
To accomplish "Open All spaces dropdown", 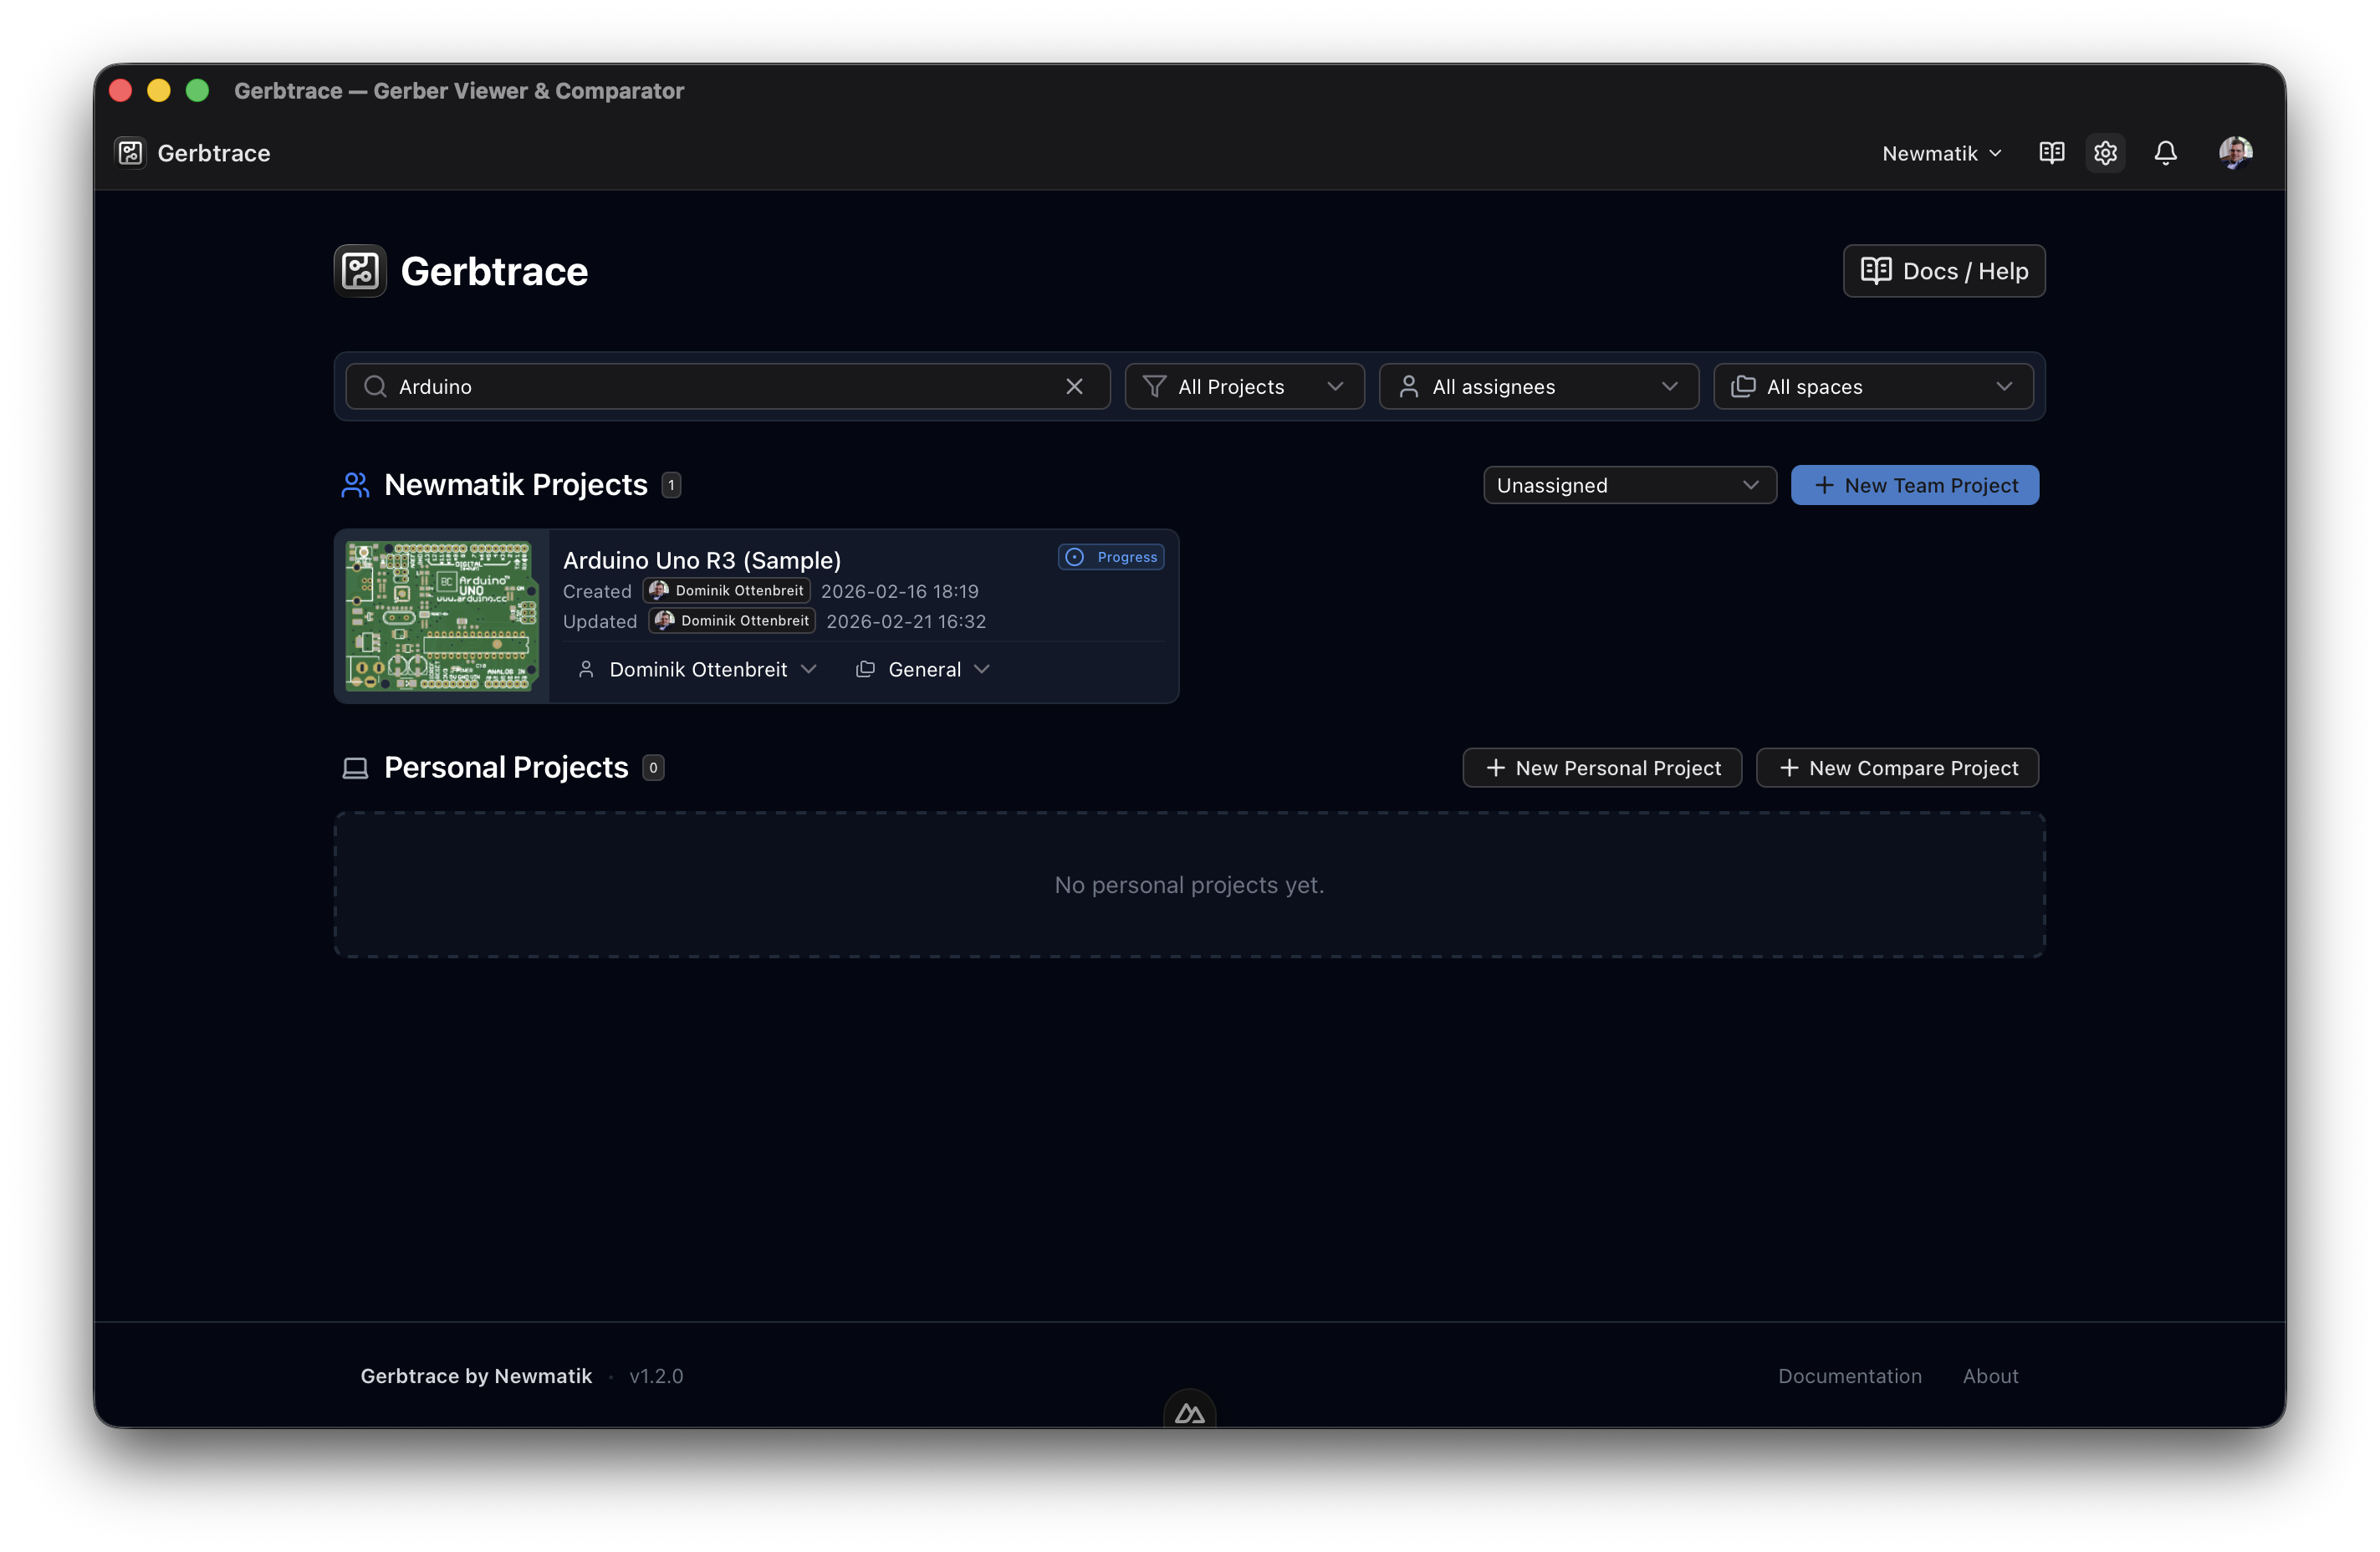I will tap(1873, 386).
